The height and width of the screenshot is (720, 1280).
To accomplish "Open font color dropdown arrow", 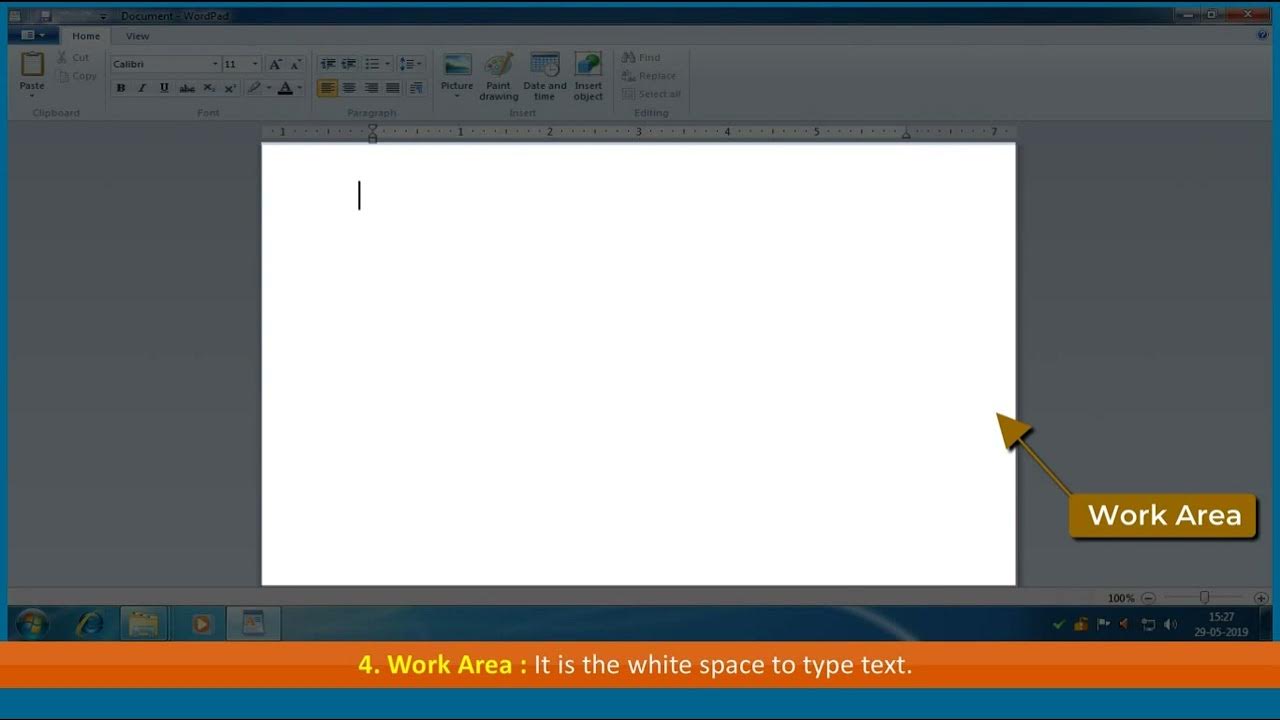I will click(299, 88).
